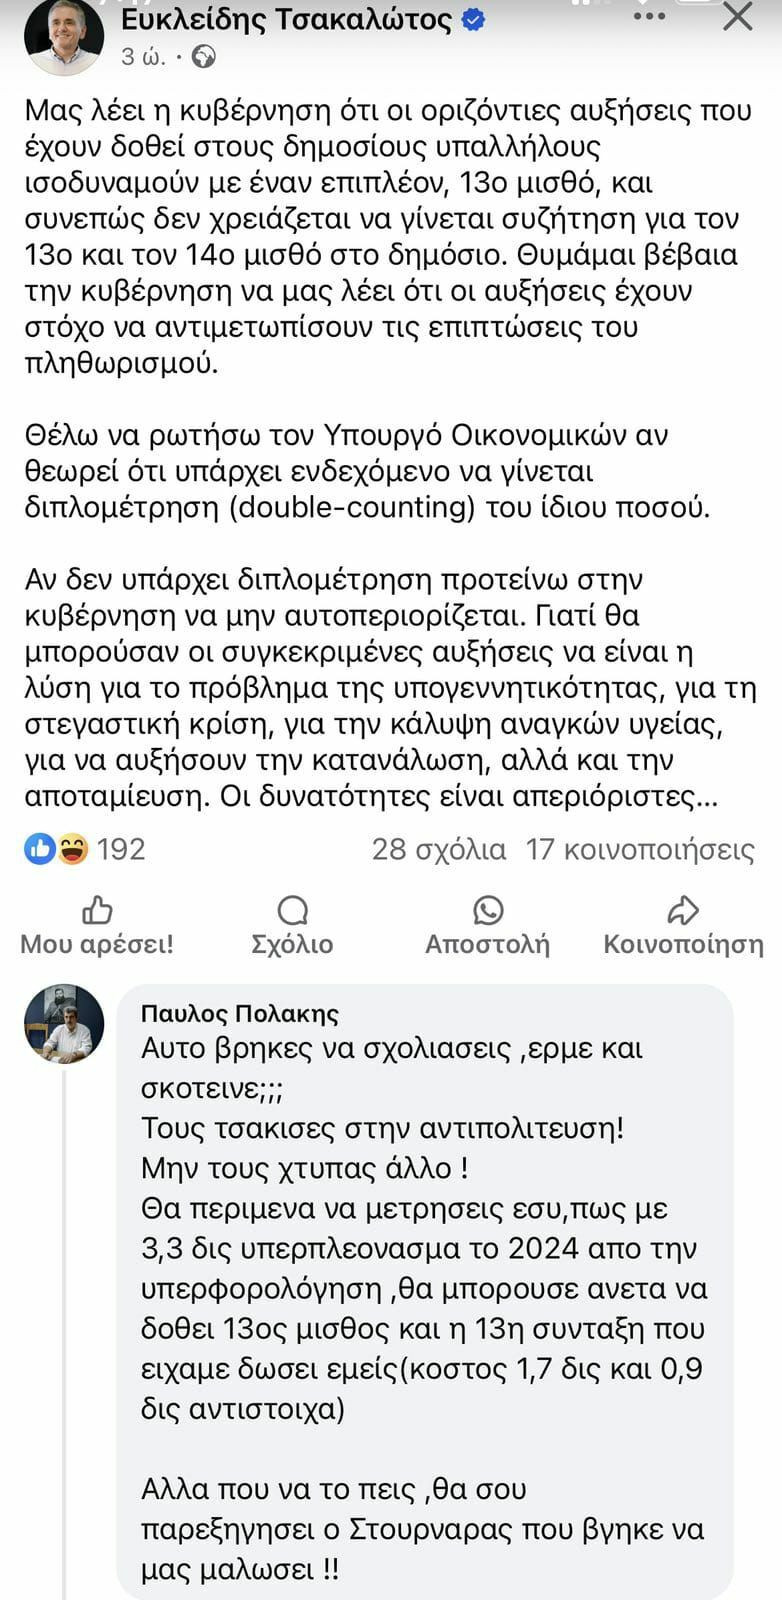Screen dimensions: 782x1600
Task: Click the blue like reaction emoji
Action: tap(39, 849)
